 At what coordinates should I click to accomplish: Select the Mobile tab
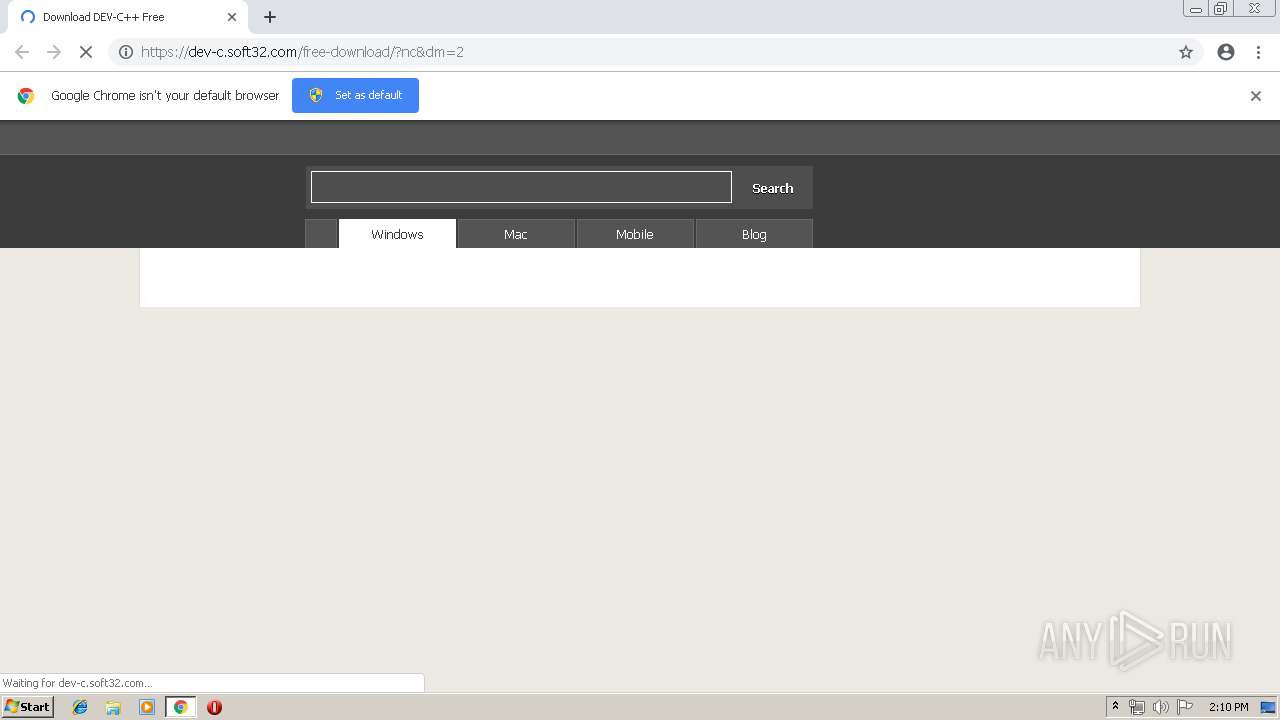click(635, 234)
